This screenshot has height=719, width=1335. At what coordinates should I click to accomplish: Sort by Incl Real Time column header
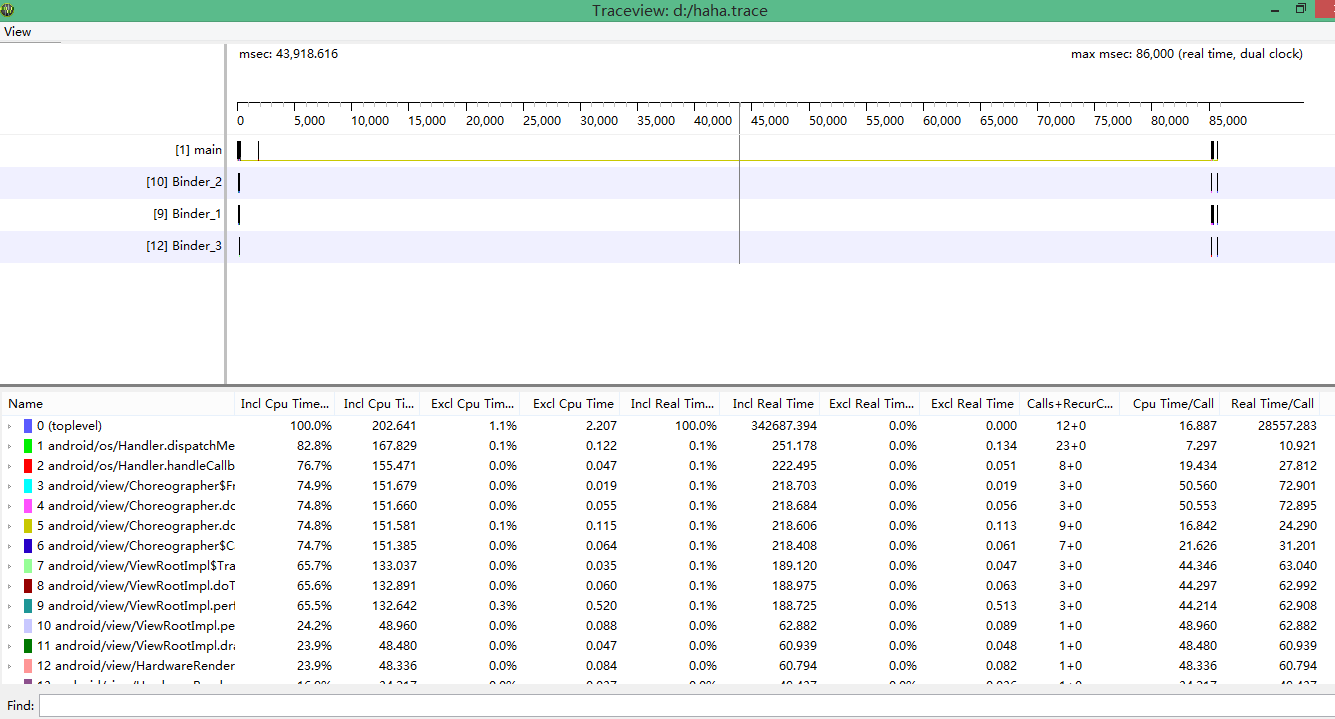(x=772, y=404)
